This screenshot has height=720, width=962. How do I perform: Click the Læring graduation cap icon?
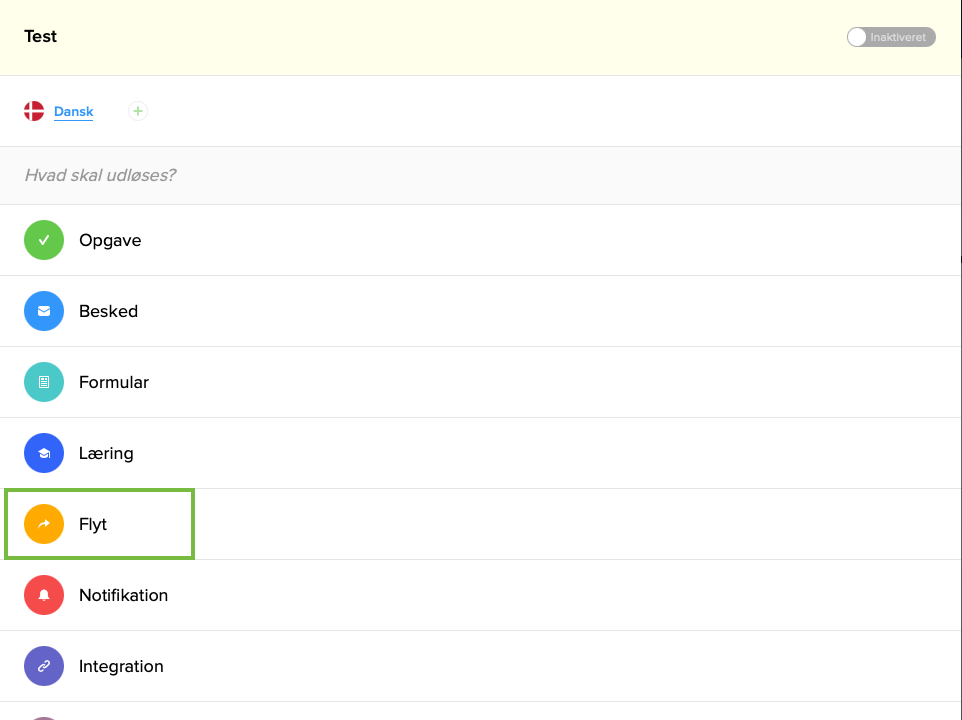click(x=44, y=453)
